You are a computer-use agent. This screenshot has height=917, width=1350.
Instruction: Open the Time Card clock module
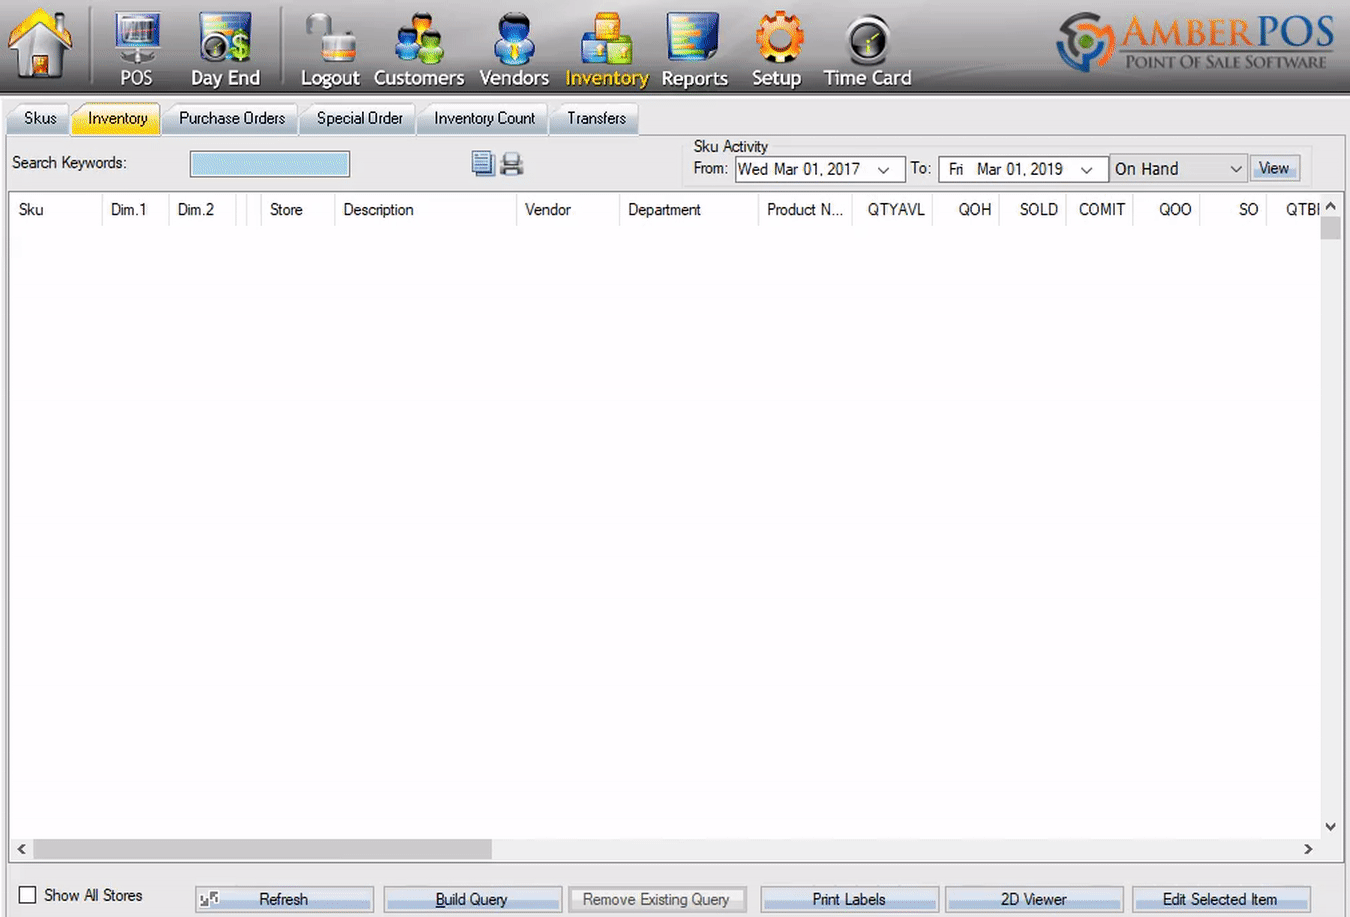click(867, 49)
